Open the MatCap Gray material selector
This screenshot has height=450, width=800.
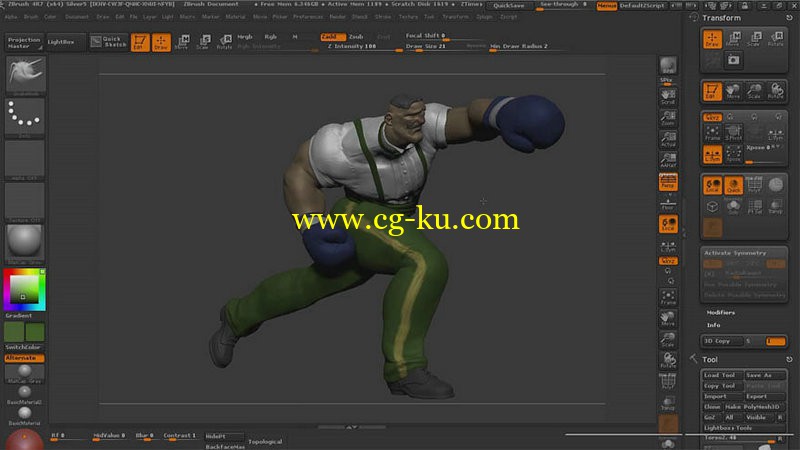coord(25,244)
